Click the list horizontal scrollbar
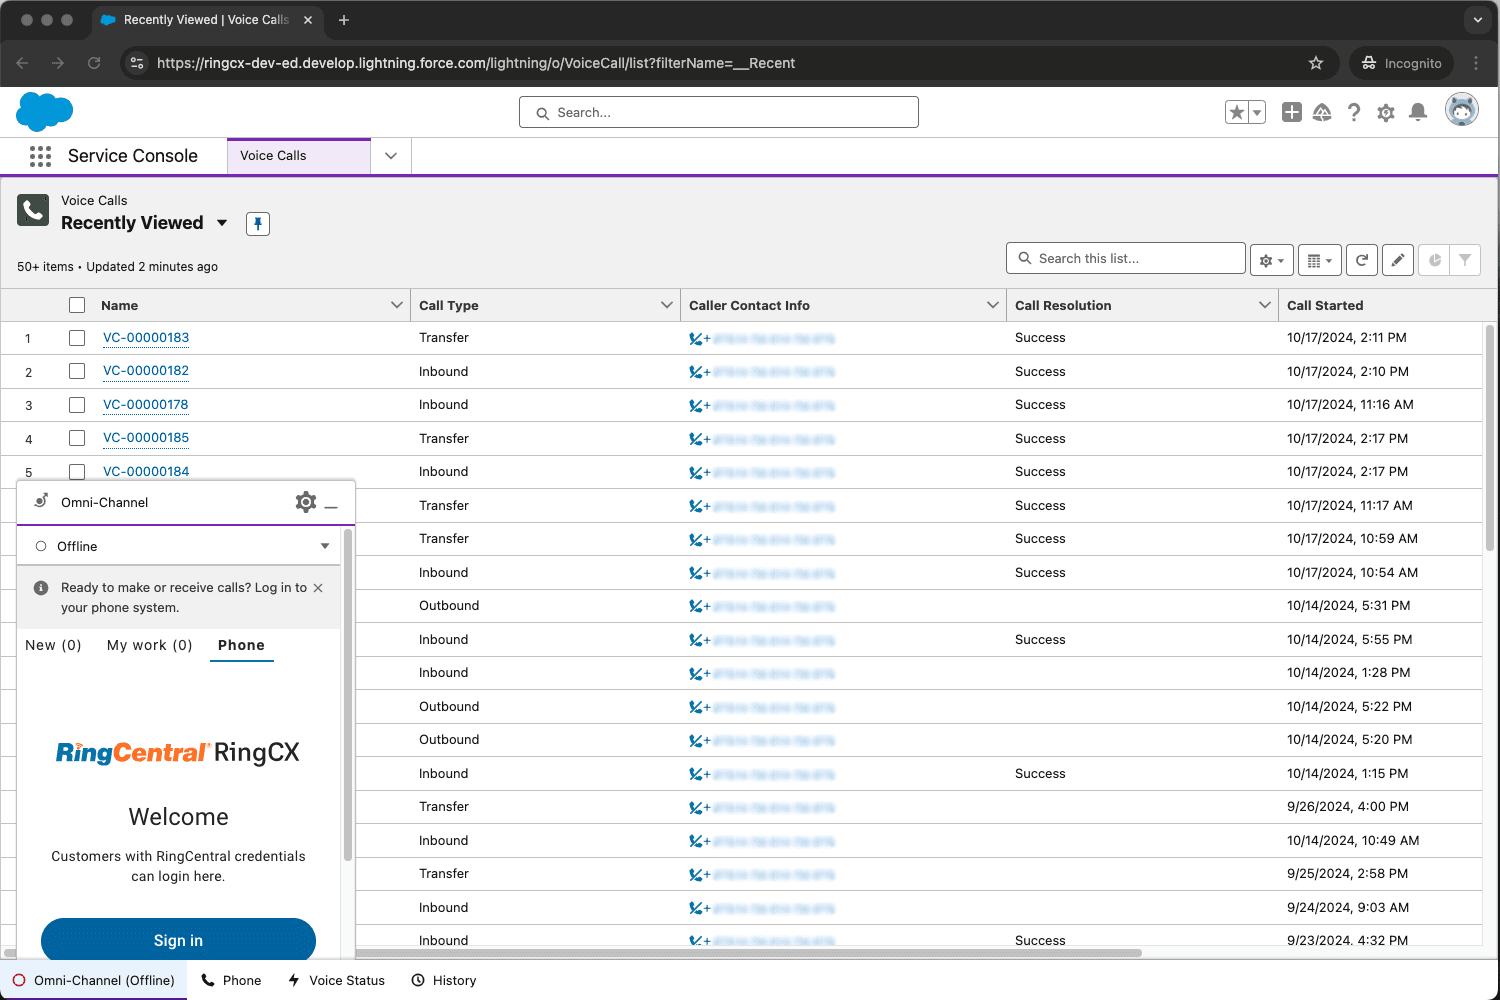 [573, 953]
